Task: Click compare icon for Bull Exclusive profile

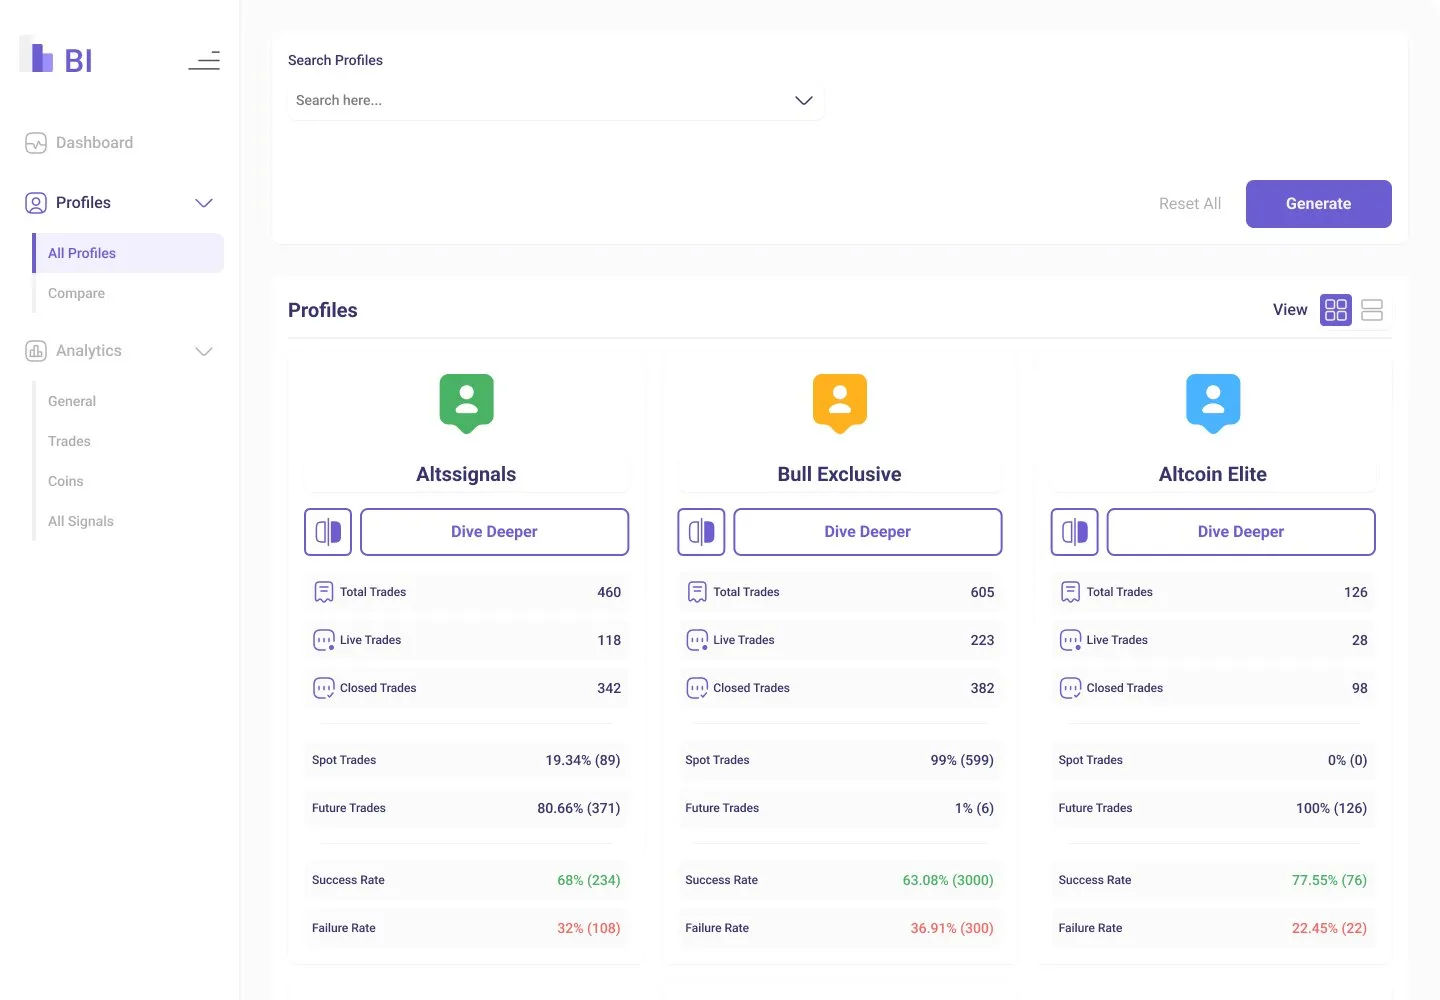Action: 701,532
